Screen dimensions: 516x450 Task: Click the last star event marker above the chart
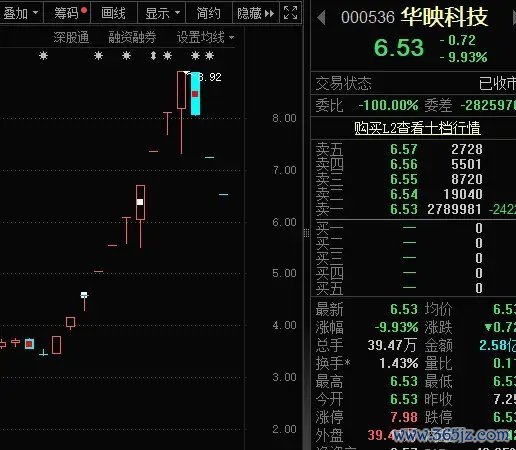[x=209, y=55]
